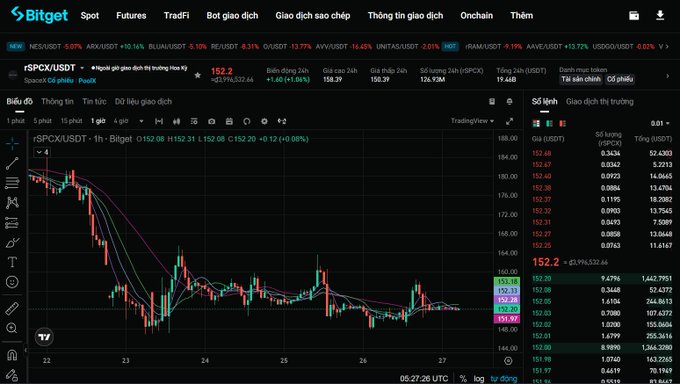Open the TradFi menu
The height and width of the screenshot is (384, 680).
click(x=176, y=16)
